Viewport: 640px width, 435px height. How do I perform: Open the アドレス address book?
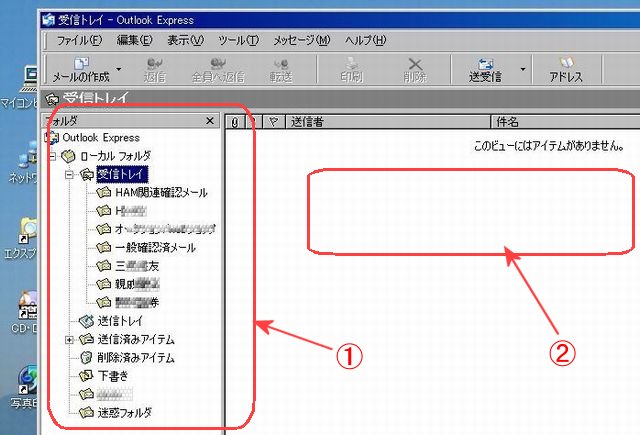coord(566,70)
